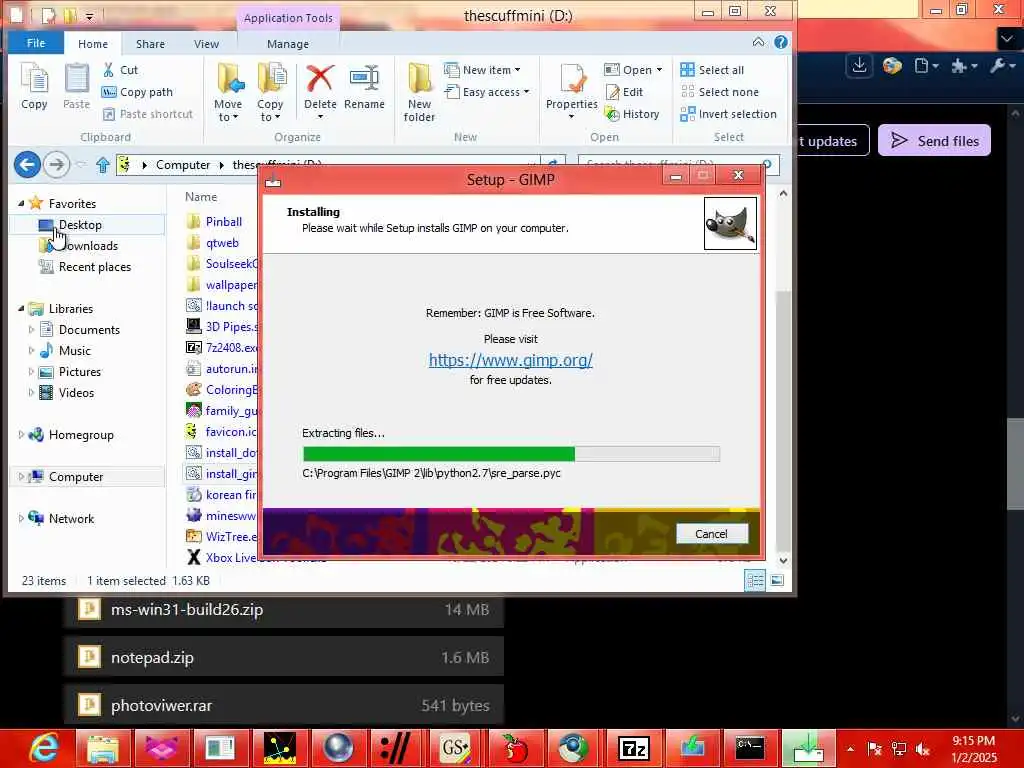Cancel the GIMP installation
The height and width of the screenshot is (768, 1024).
[x=711, y=534]
